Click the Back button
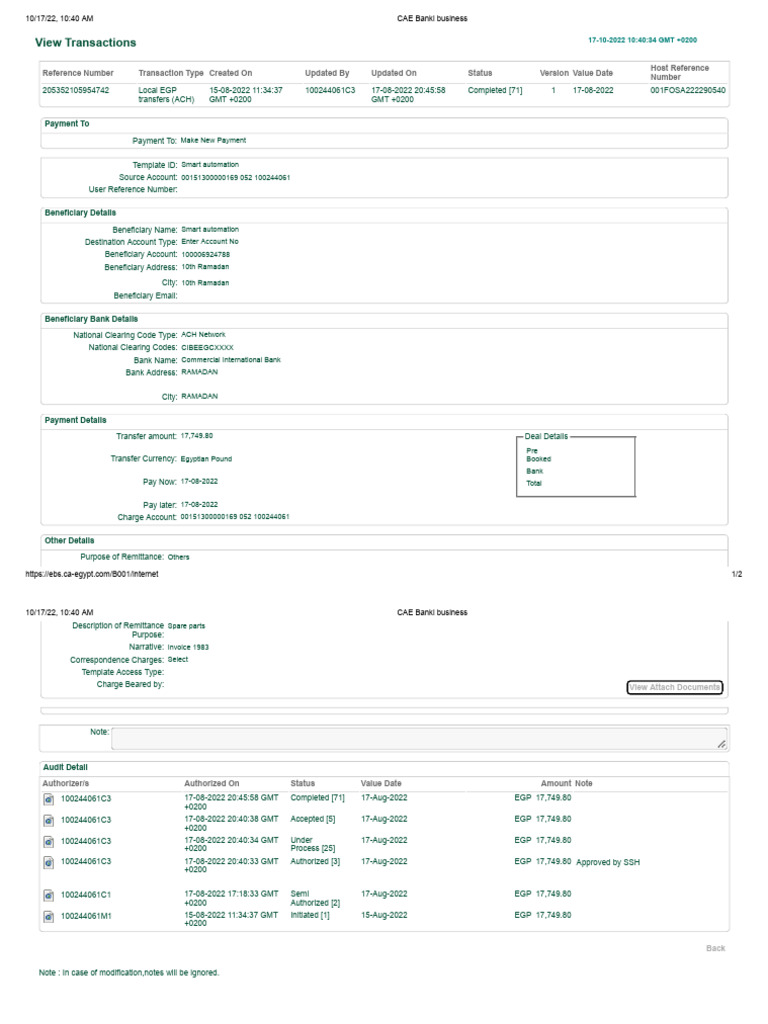This screenshot has height=1024, width=768. (x=716, y=948)
